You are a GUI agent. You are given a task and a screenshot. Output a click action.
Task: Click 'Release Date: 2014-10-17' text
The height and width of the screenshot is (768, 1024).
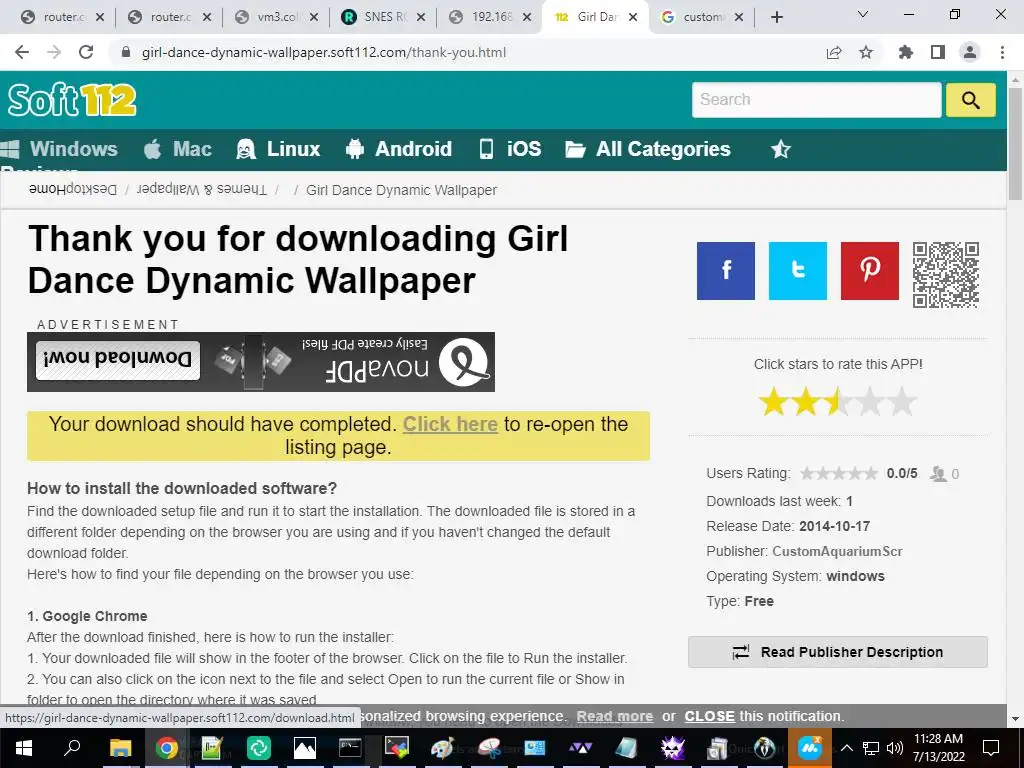click(x=788, y=526)
